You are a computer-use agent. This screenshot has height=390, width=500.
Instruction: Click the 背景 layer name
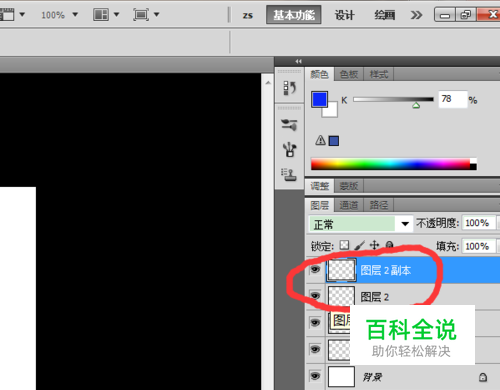point(372,377)
